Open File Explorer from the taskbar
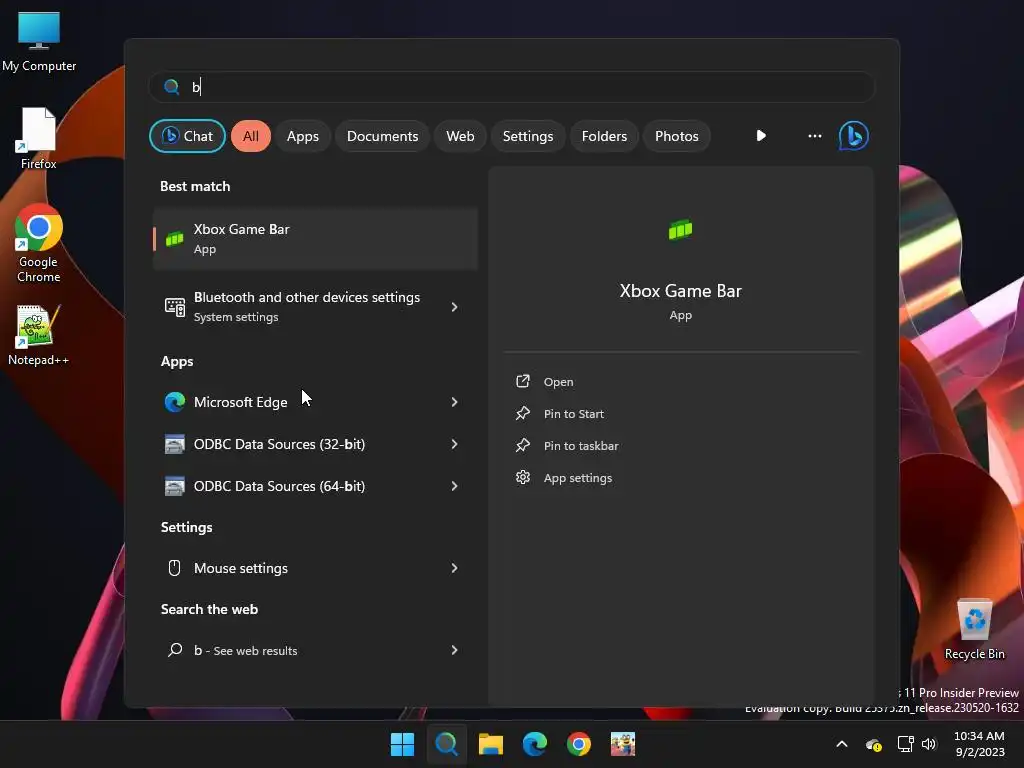1024x768 pixels. [x=490, y=744]
